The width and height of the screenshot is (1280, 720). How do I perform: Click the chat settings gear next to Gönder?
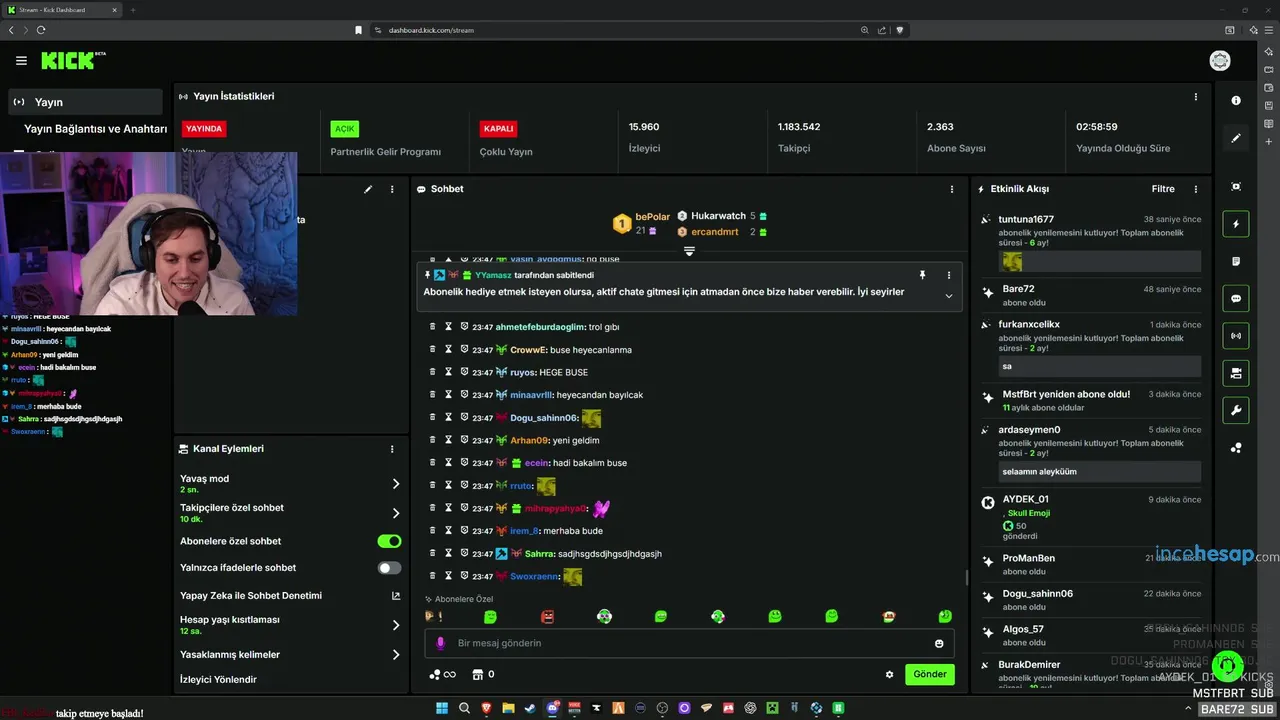click(889, 674)
